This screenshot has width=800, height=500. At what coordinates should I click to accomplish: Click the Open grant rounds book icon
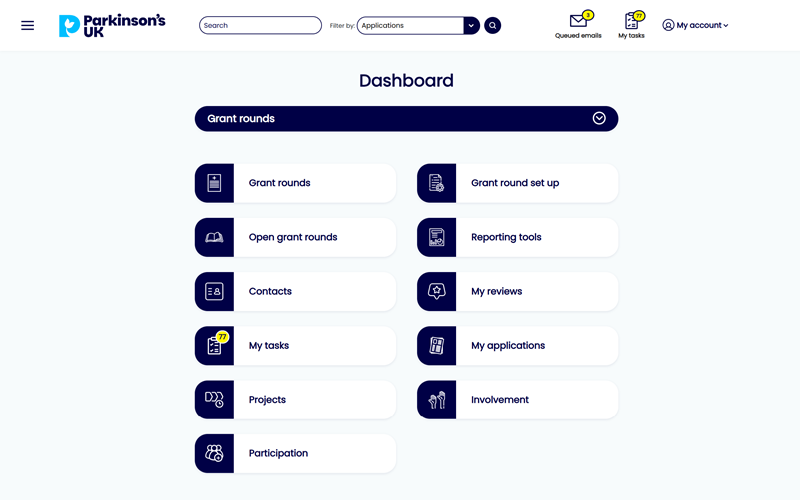(x=214, y=237)
